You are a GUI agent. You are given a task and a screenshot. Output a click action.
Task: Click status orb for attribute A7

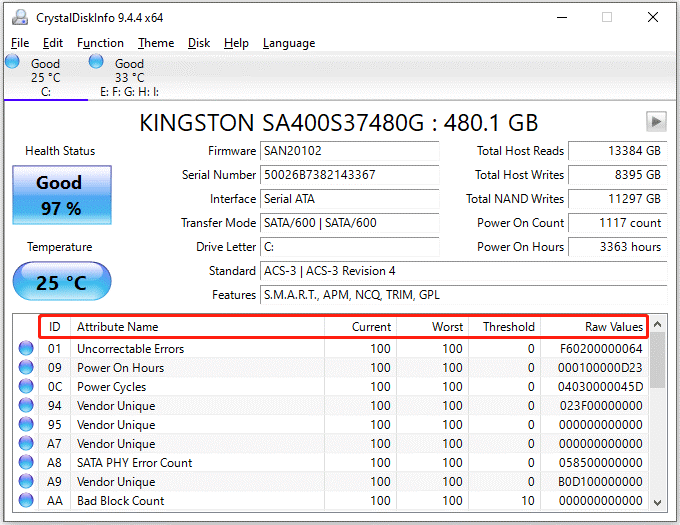click(x=26, y=443)
